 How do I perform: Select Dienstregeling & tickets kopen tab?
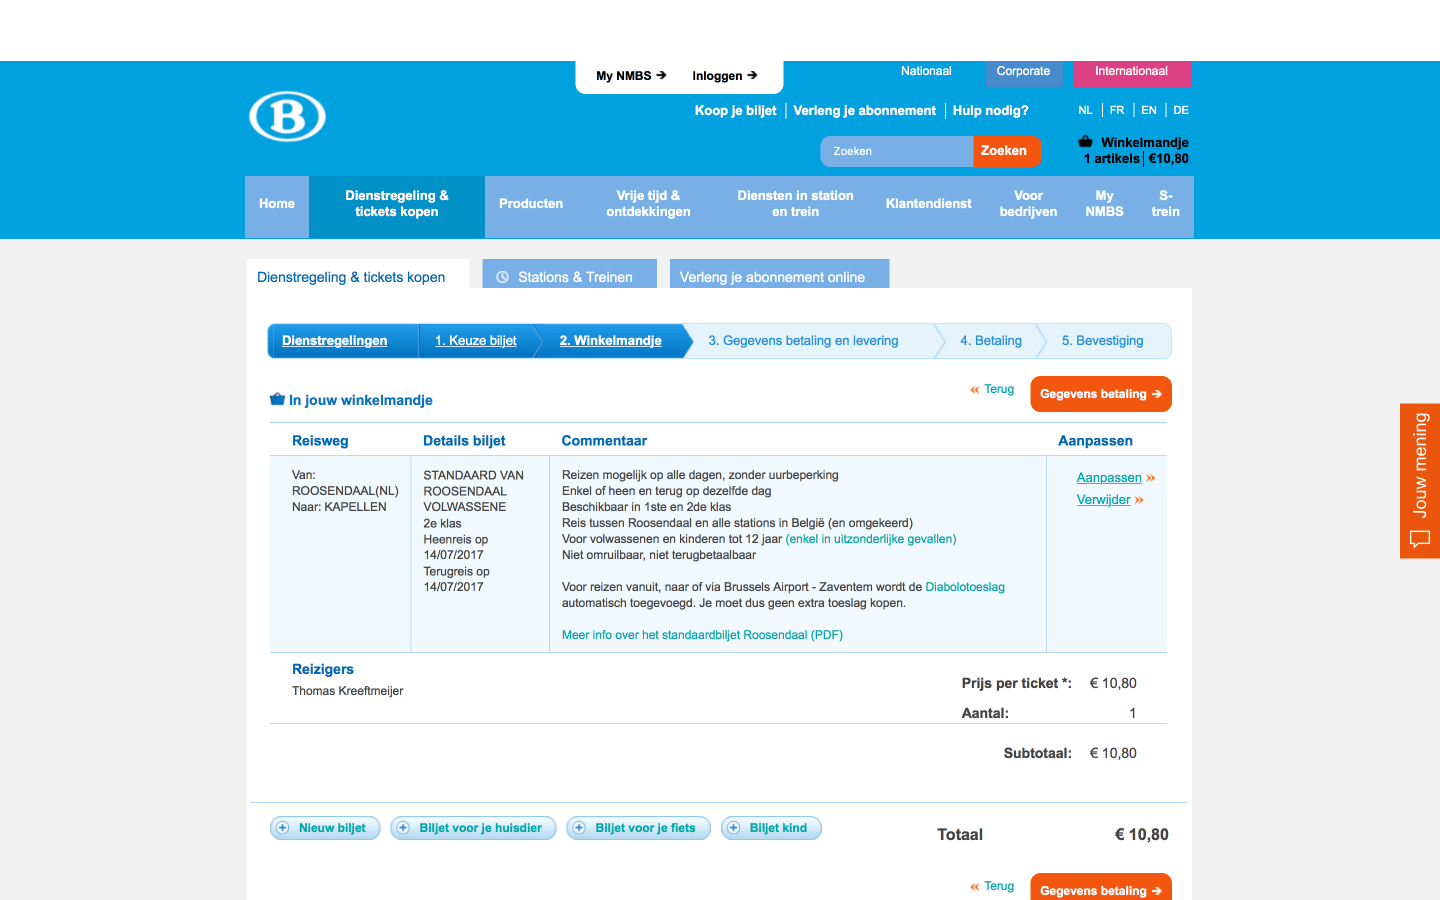358,274
